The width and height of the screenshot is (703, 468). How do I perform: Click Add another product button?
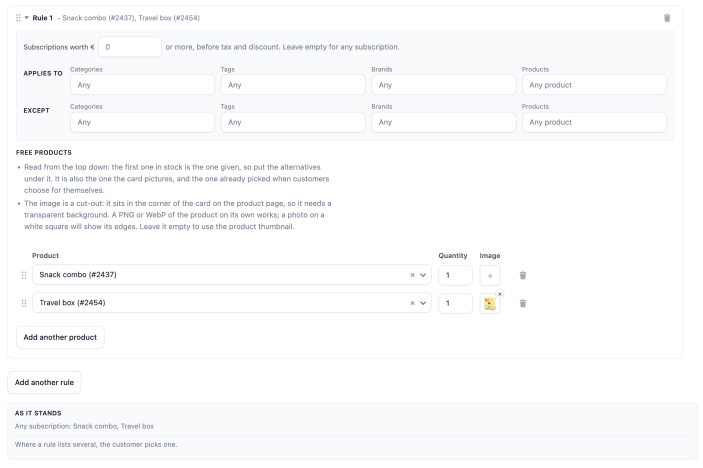[60, 337]
